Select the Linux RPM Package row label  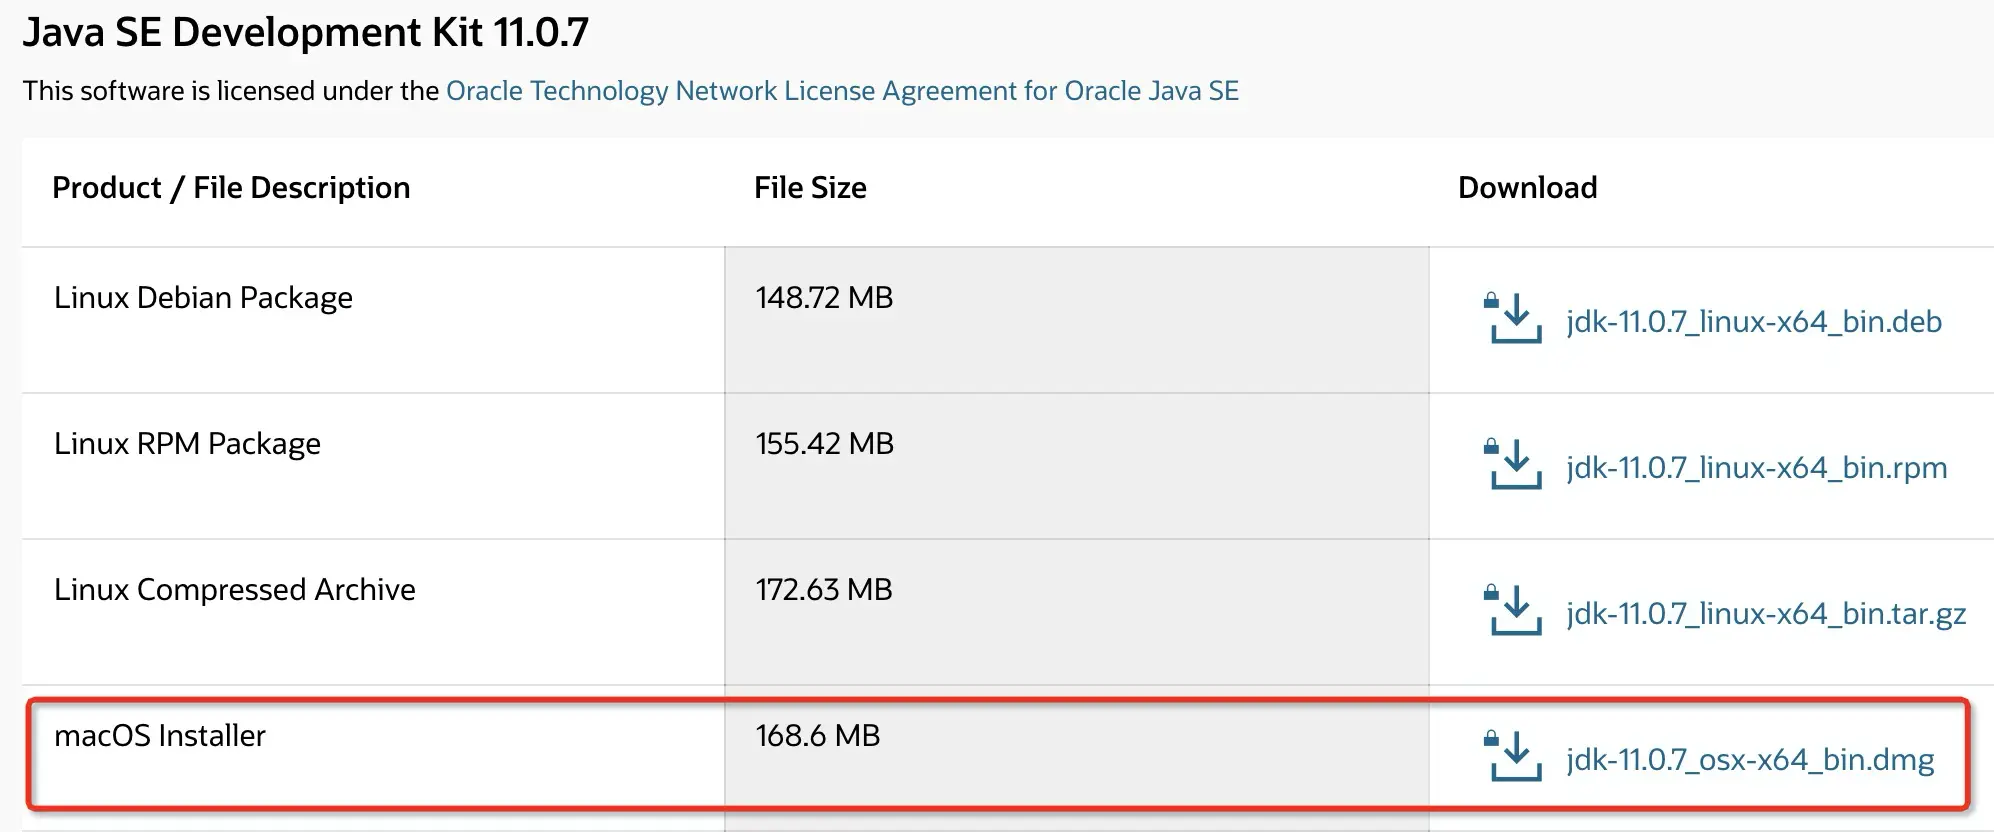[x=187, y=444]
